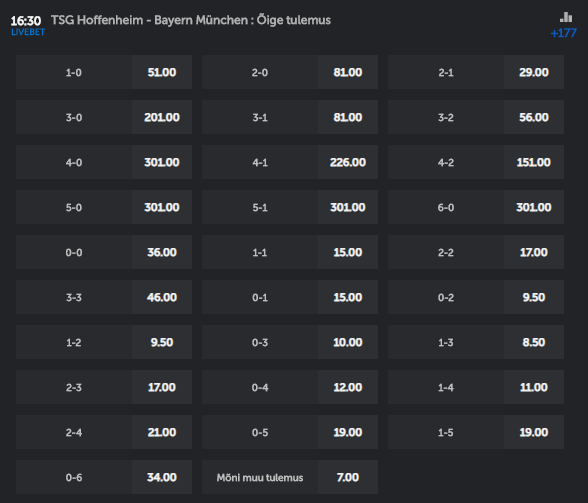The width and height of the screenshot is (588, 503).
Task: Pick the 2-1 result at 29.00
Action: (476, 72)
